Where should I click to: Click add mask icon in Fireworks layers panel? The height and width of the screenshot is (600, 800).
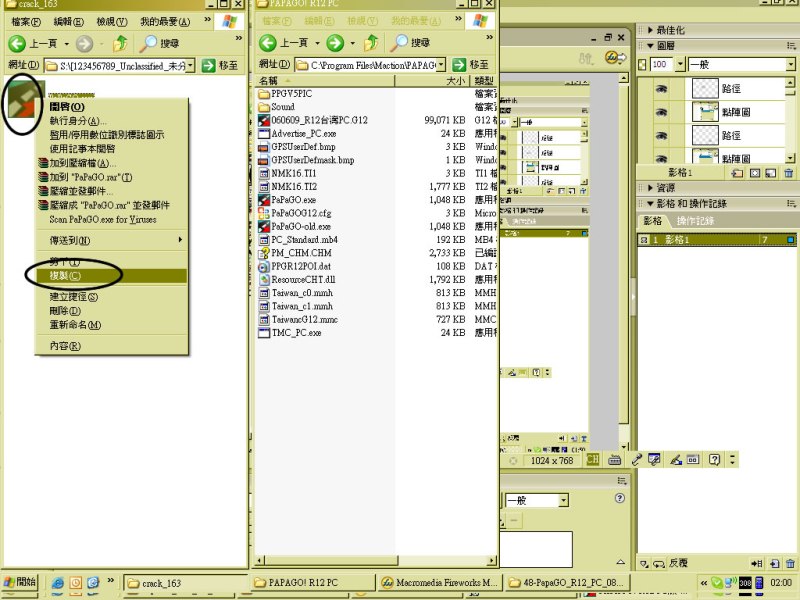click(755, 173)
